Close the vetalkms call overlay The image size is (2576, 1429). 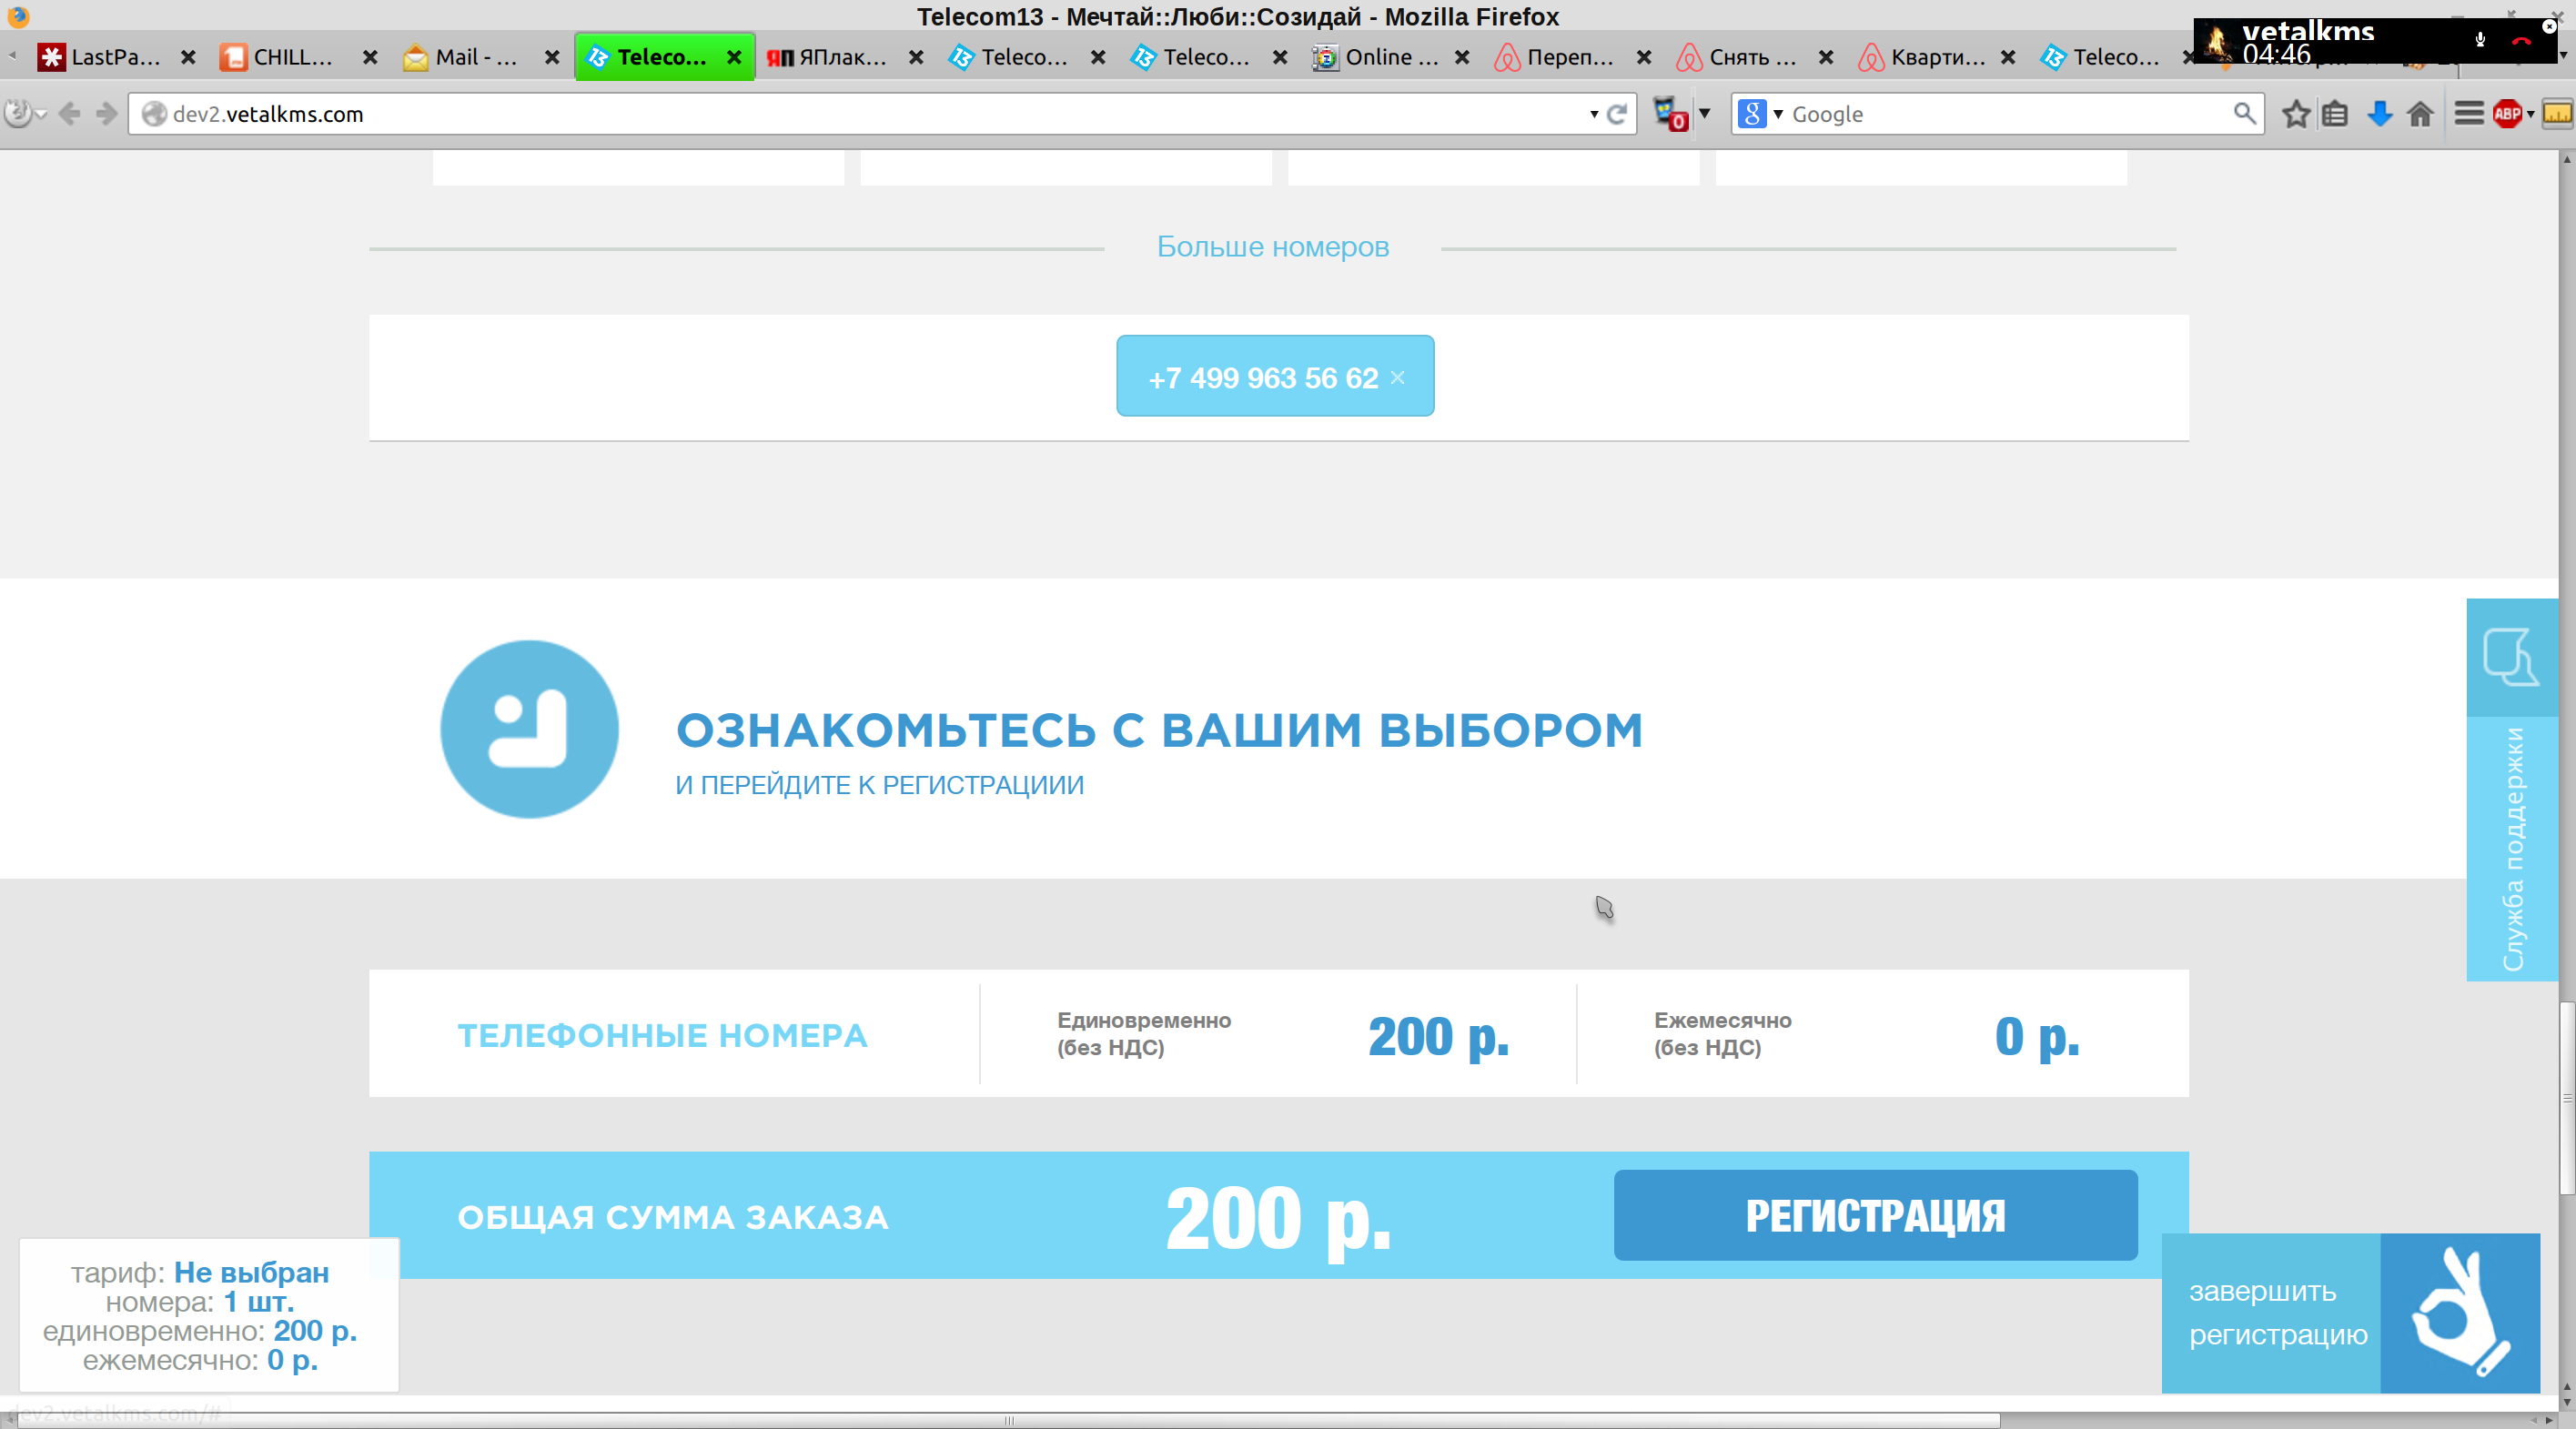(2549, 26)
